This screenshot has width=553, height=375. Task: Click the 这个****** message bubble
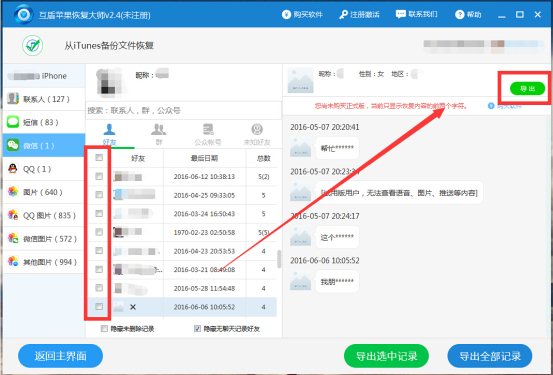tap(337, 237)
